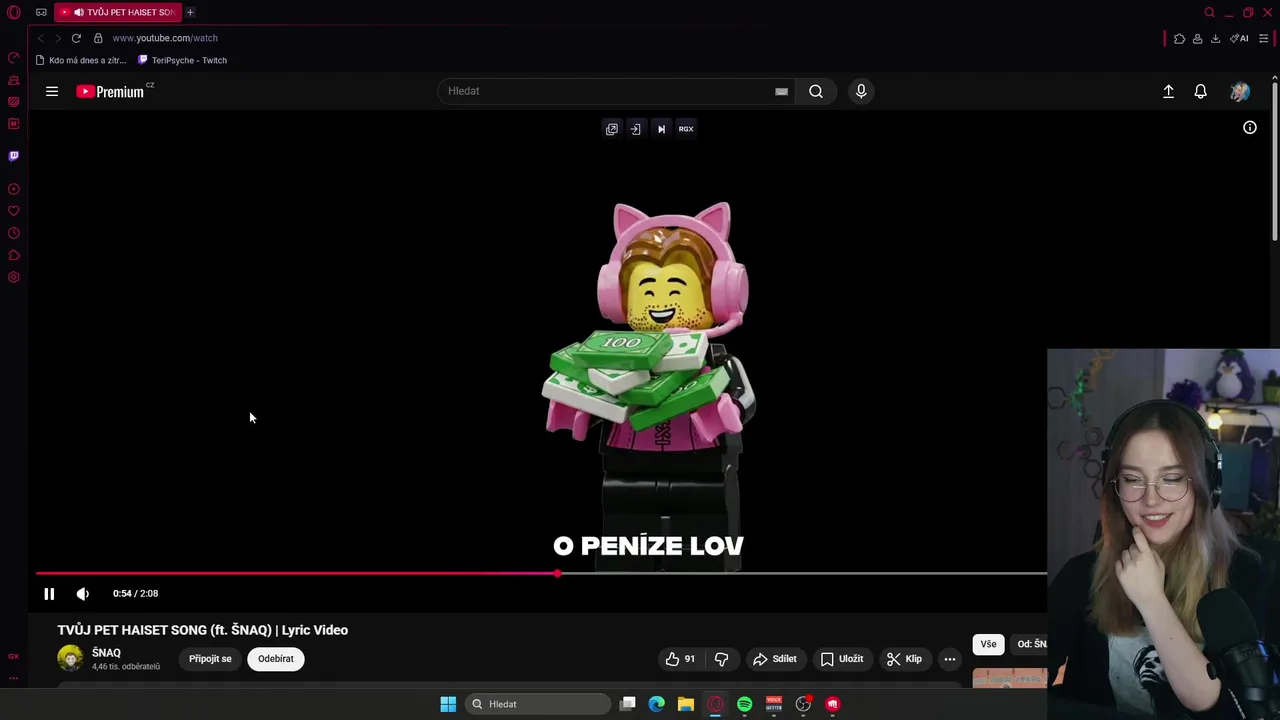Click the arrow-into-box icon above the video
The image size is (1280, 720).
click(x=635, y=129)
